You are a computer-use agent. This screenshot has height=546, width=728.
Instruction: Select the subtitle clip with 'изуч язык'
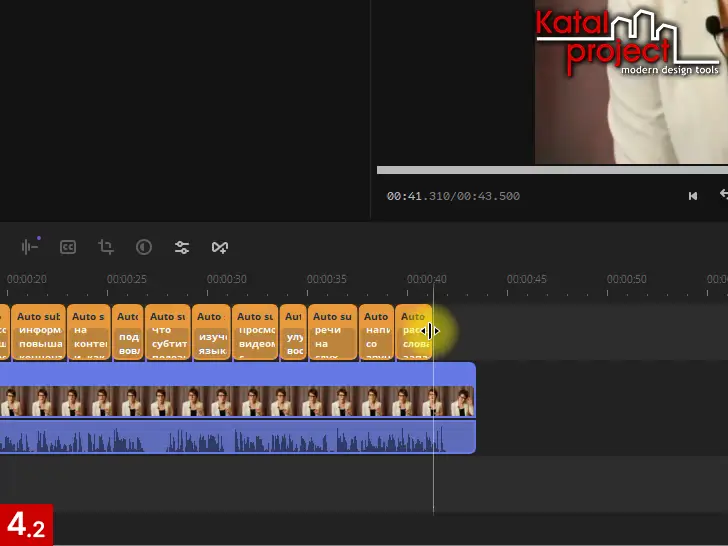(210, 332)
